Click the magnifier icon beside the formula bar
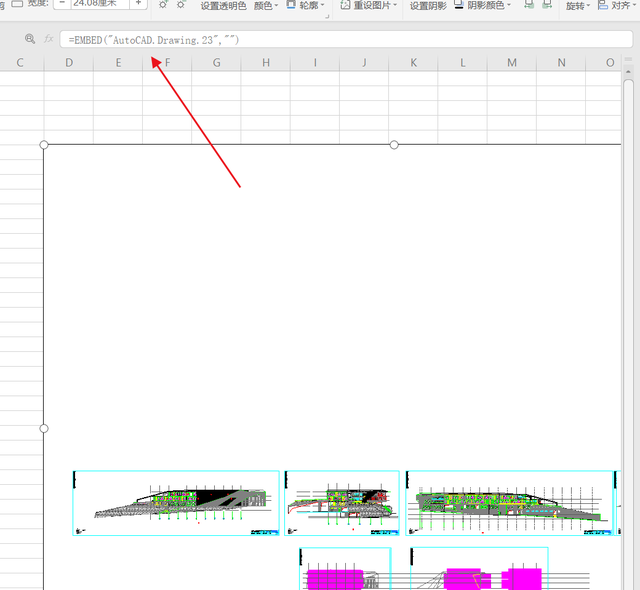640x590 pixels. [30, 39]
